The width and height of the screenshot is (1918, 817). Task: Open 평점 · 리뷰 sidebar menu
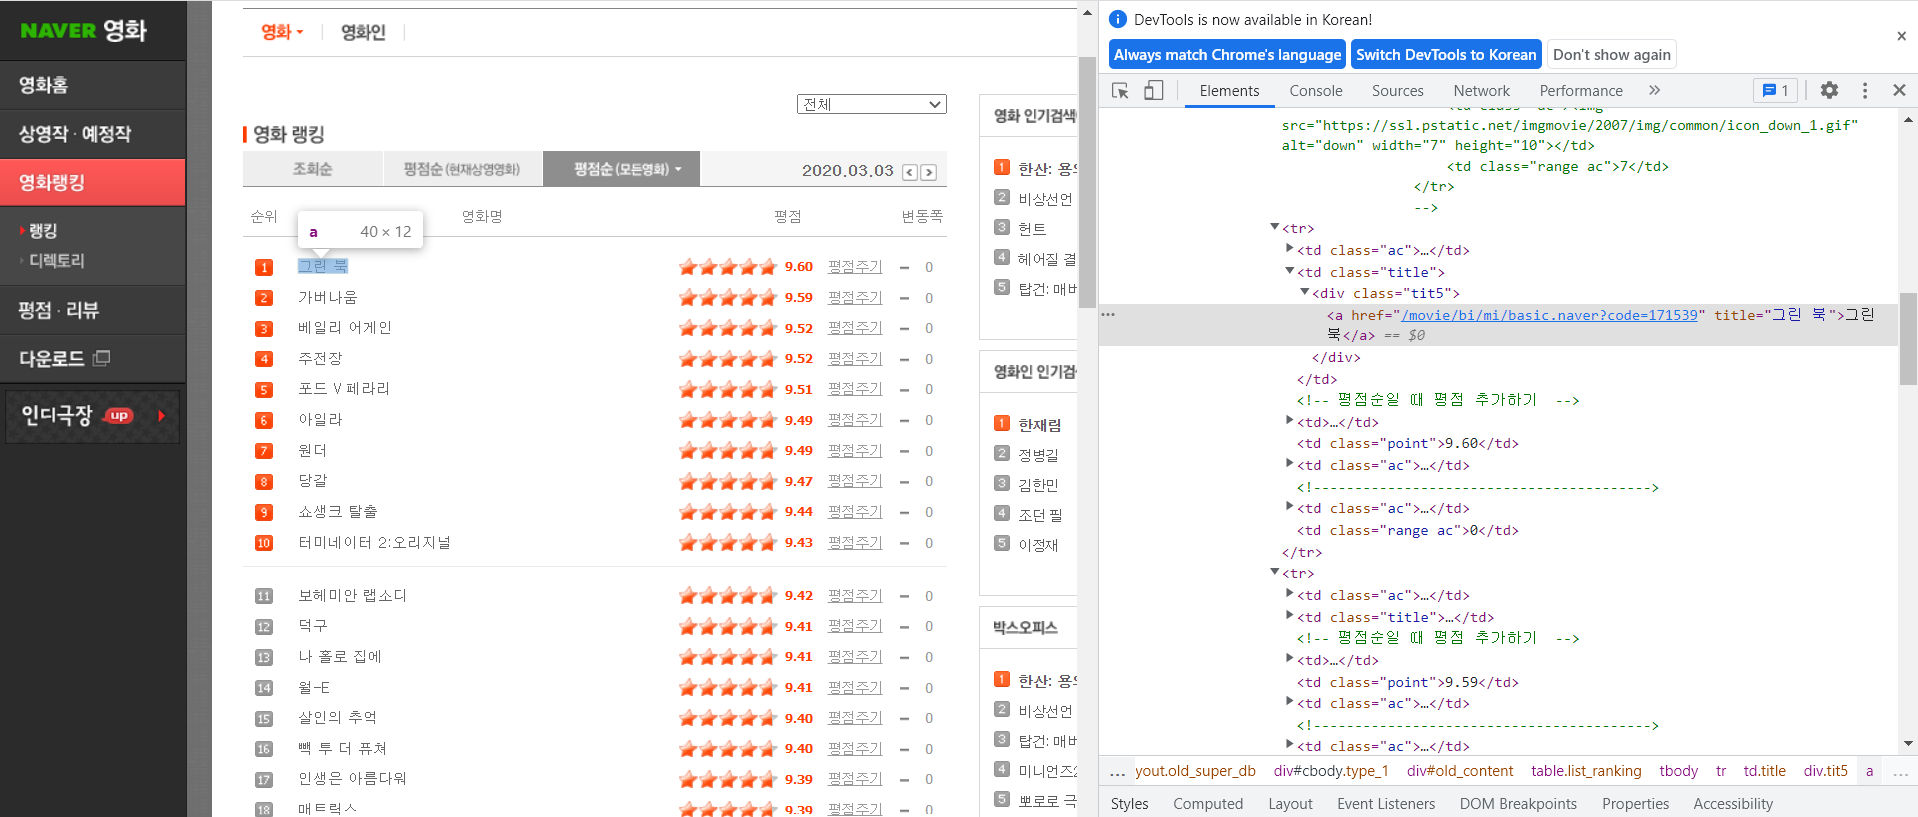93,310
